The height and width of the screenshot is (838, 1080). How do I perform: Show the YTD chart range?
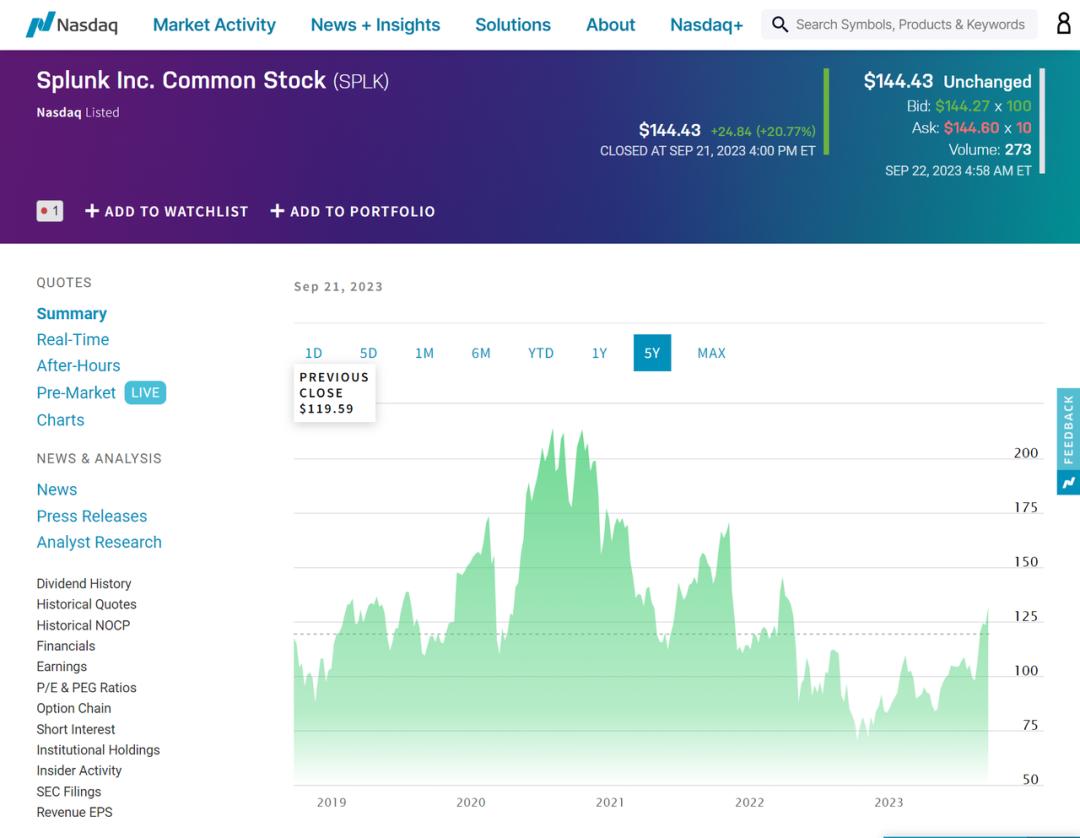click(x=541, y=353)
